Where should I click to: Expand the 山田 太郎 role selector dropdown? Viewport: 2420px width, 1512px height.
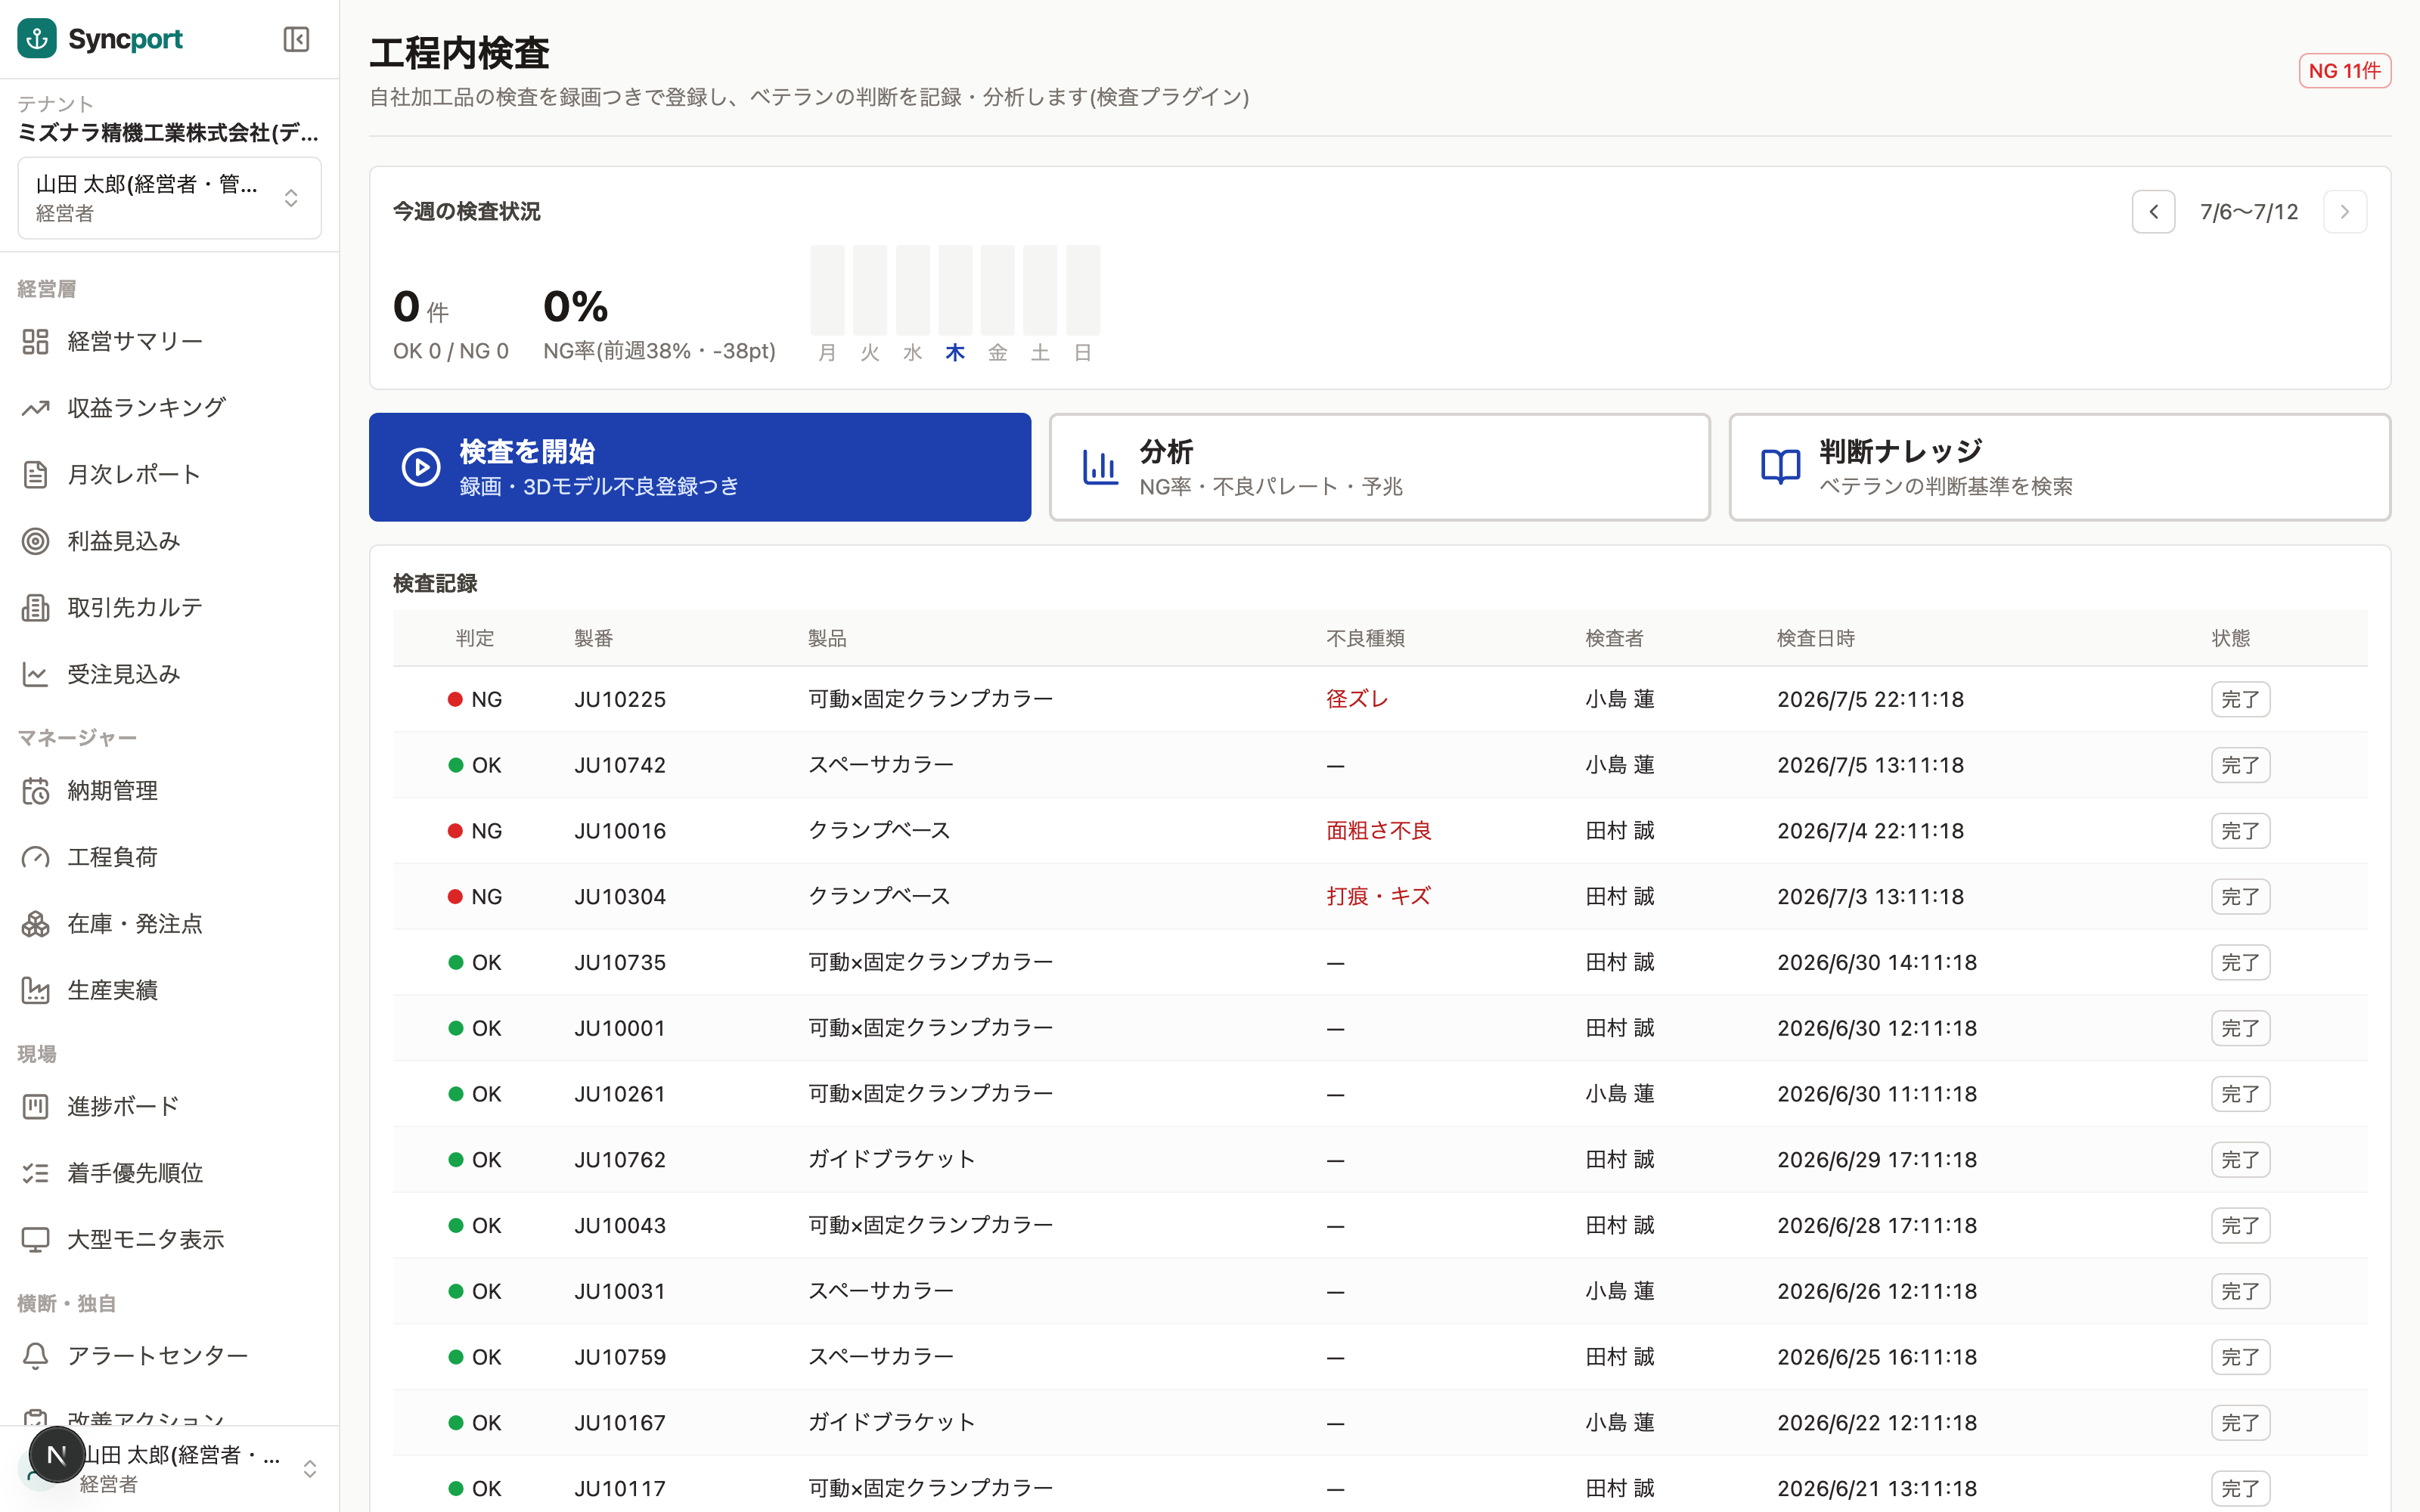pos(169,198)
